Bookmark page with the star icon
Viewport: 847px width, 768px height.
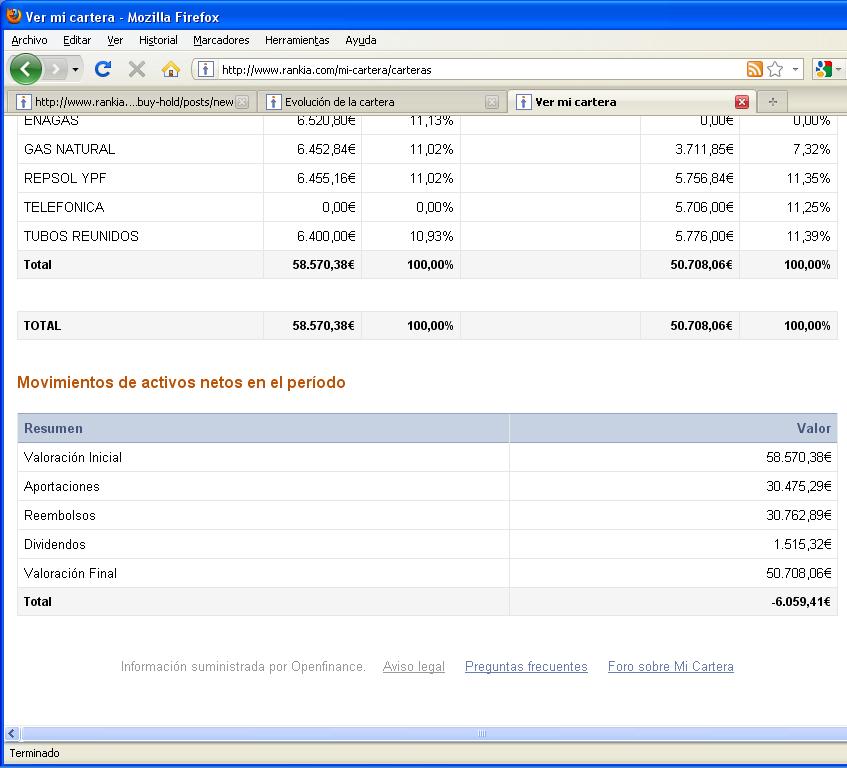[x=775, y=69]
